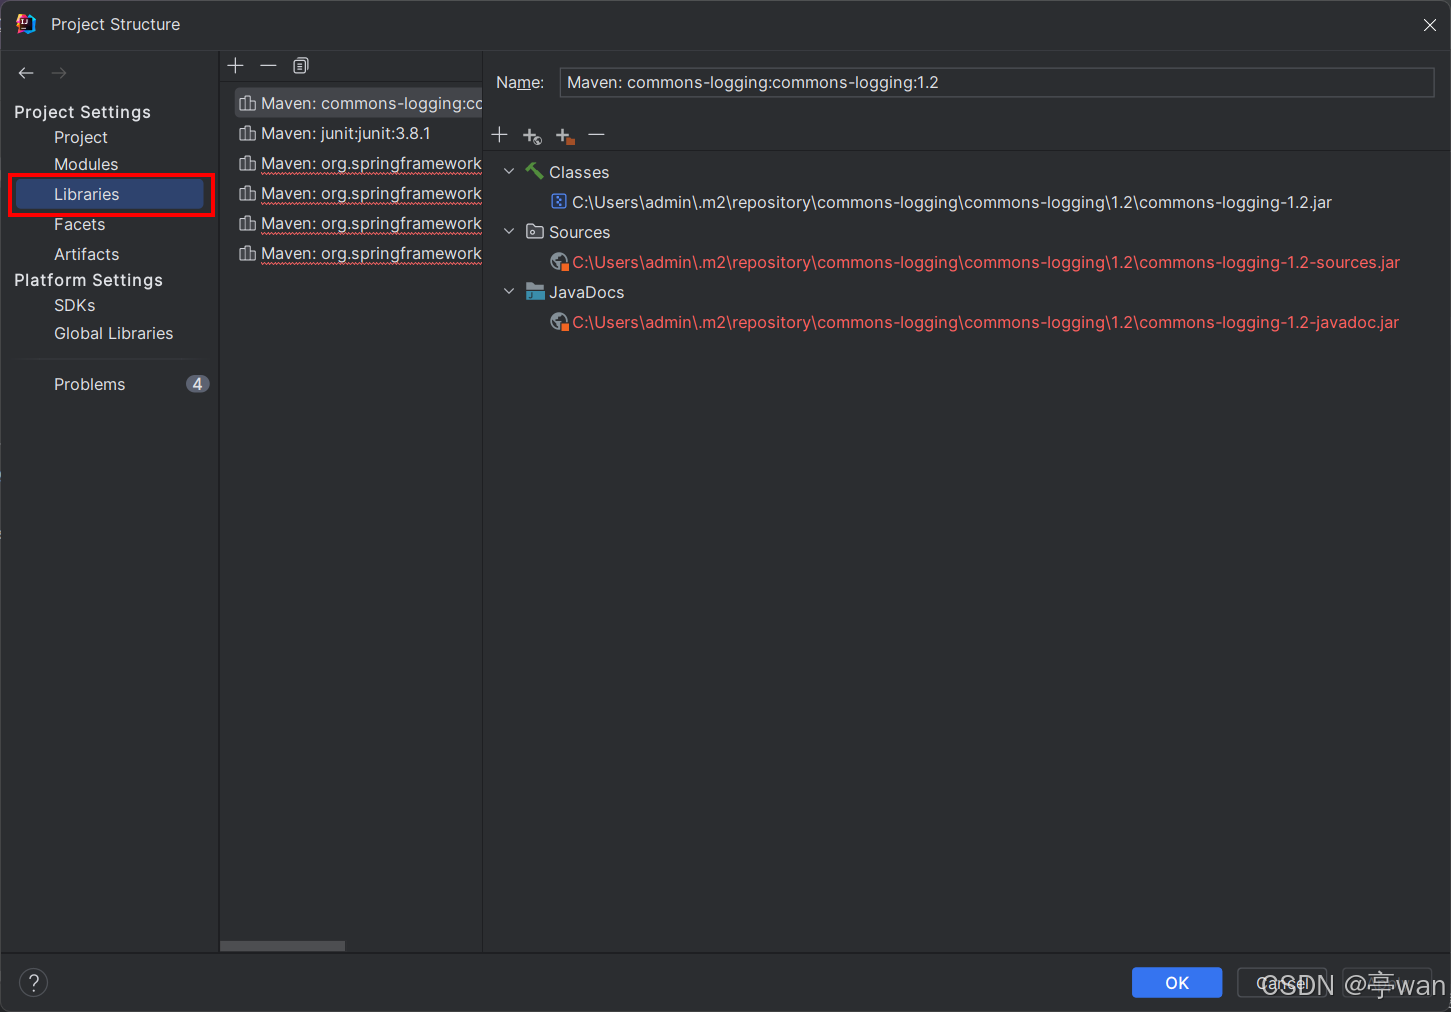This screenshot has width=1451, height=1012.
Task: Remove selected root with minus icon
Action: pos(597,134)
